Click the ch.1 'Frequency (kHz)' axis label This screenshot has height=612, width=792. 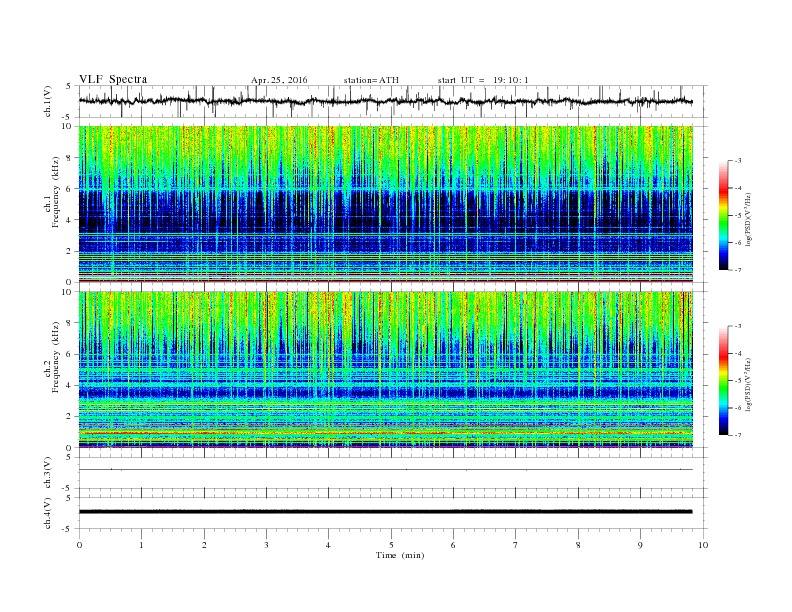click(56, 193)
